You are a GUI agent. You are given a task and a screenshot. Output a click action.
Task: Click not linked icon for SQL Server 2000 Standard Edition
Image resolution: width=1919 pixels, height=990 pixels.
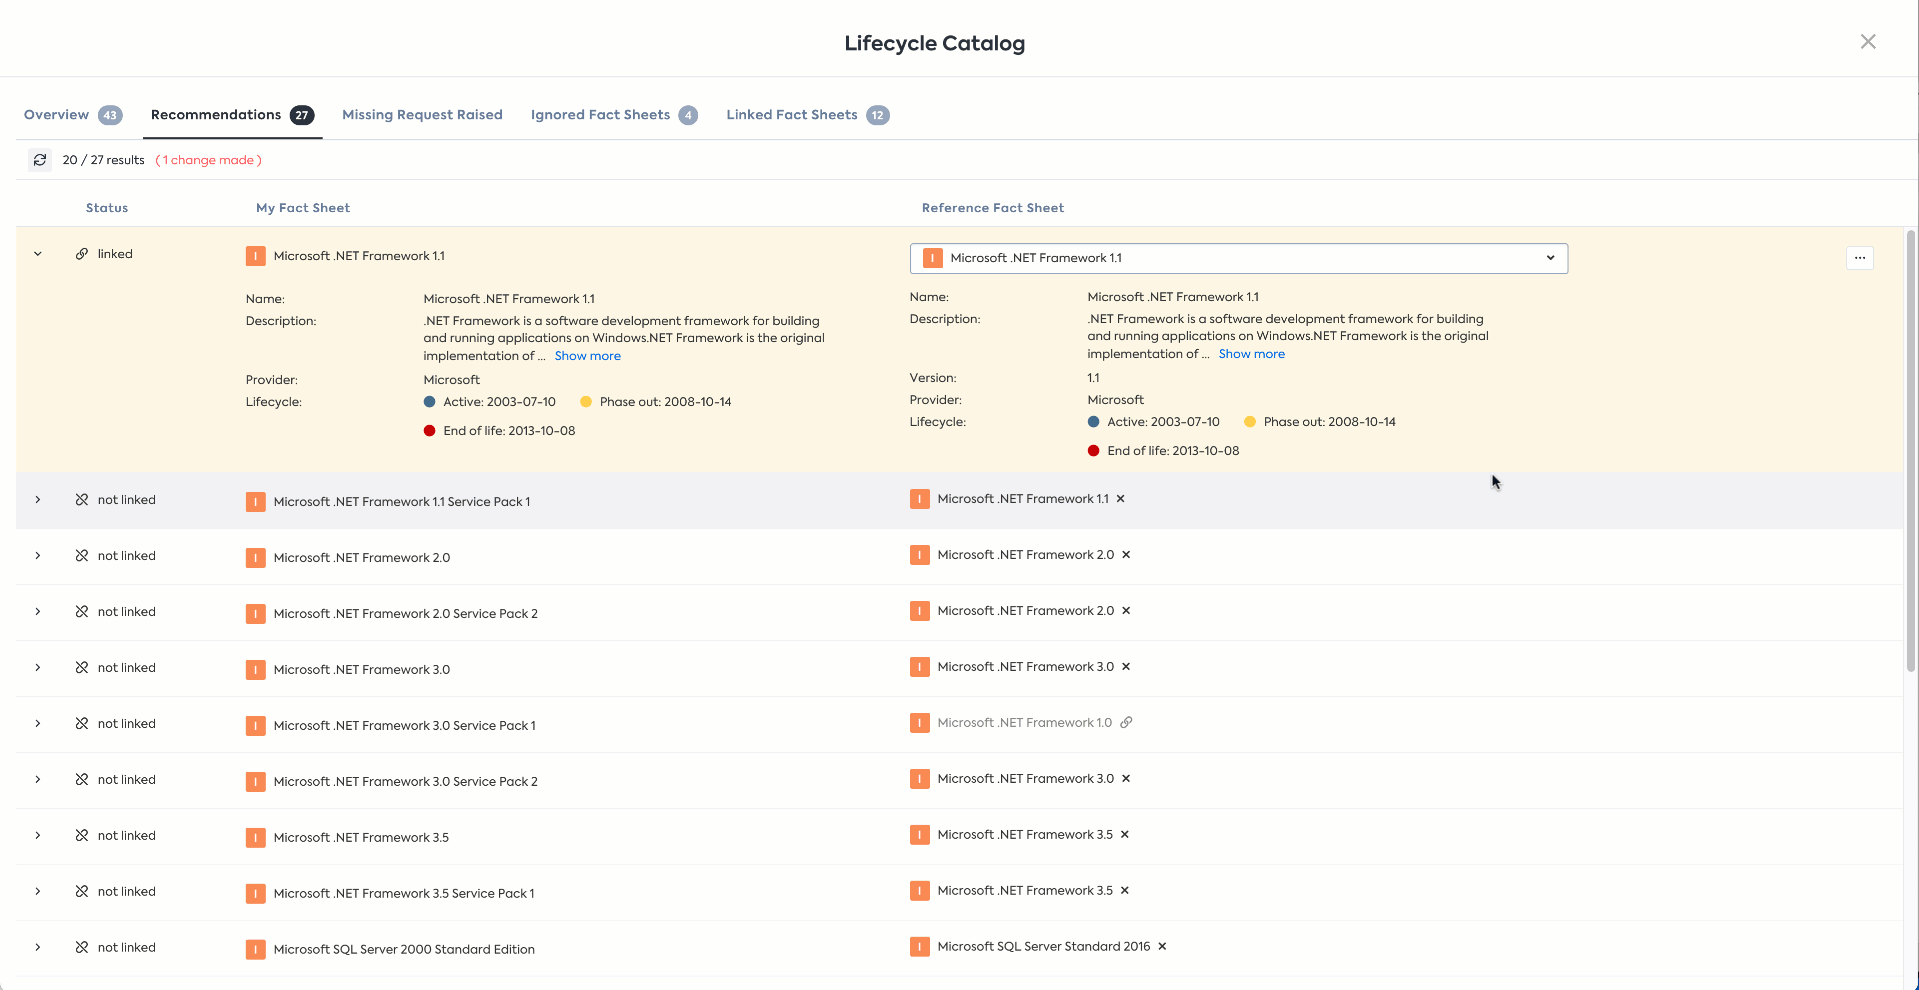82,948
